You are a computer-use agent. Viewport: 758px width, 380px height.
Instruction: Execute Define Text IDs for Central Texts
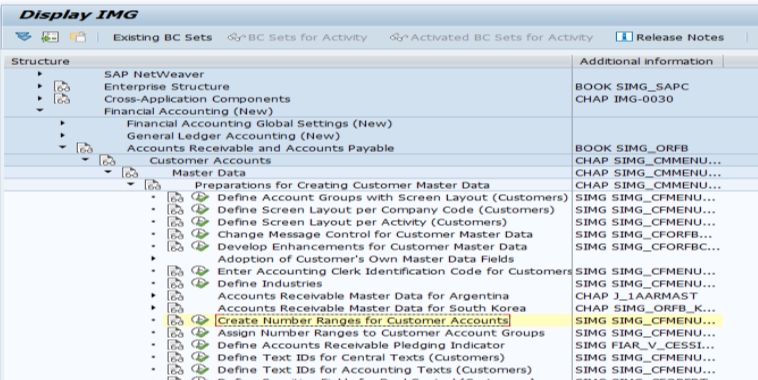(200, 357)
